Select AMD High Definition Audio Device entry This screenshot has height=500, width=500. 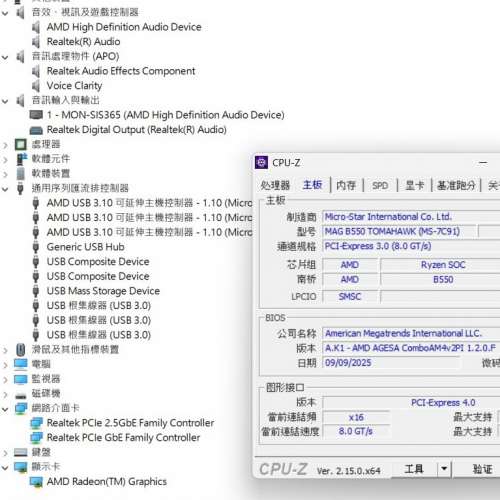124,27
